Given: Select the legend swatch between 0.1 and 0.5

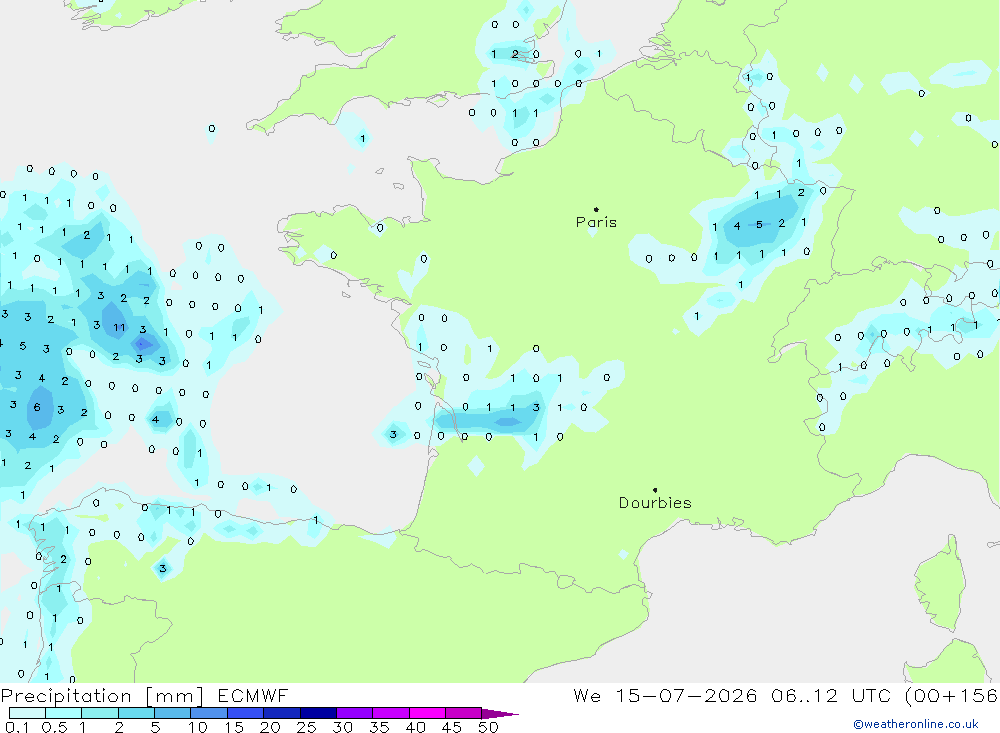Looking at the screenshot, I should [x=27, y=713].
